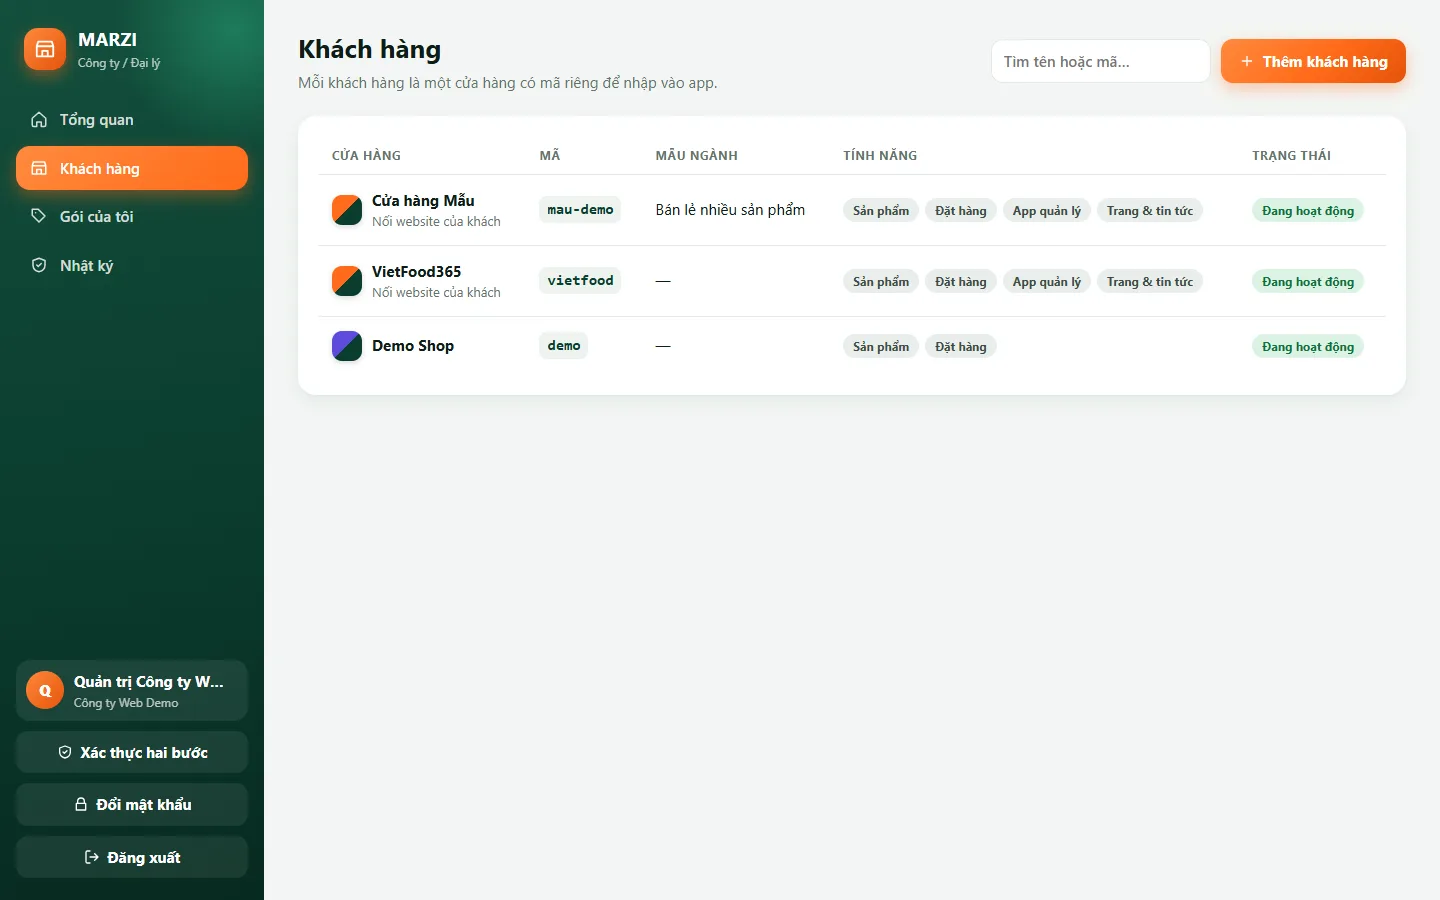Image resolution: width=1440 pixels, height=900 pixels.
Task: Click the TÍNH NĂNG column header
Action: [x=880, y=155]
